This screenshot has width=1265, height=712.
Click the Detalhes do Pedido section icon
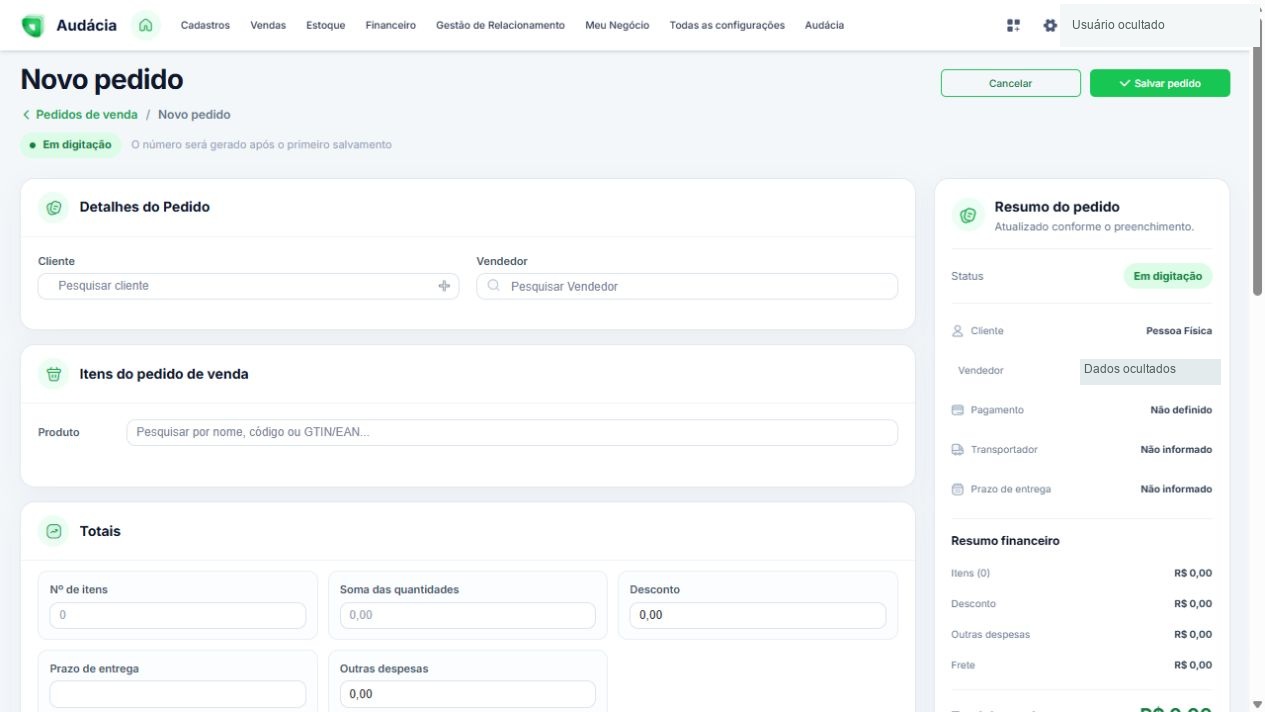click(54, 208)
